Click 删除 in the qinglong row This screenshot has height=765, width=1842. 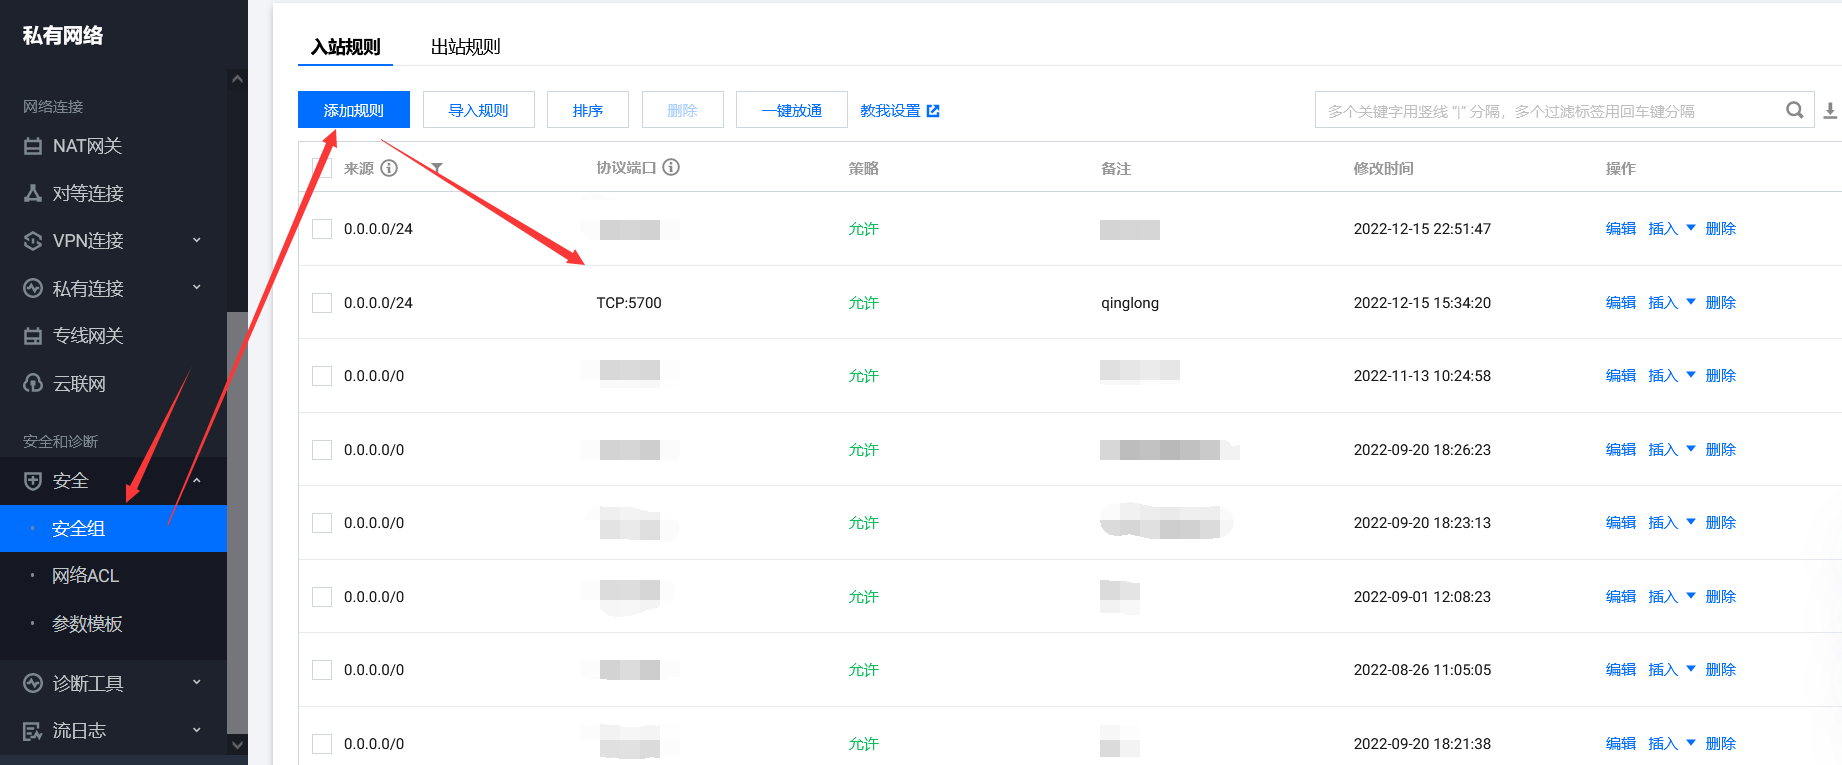(x=1721, y=303)
